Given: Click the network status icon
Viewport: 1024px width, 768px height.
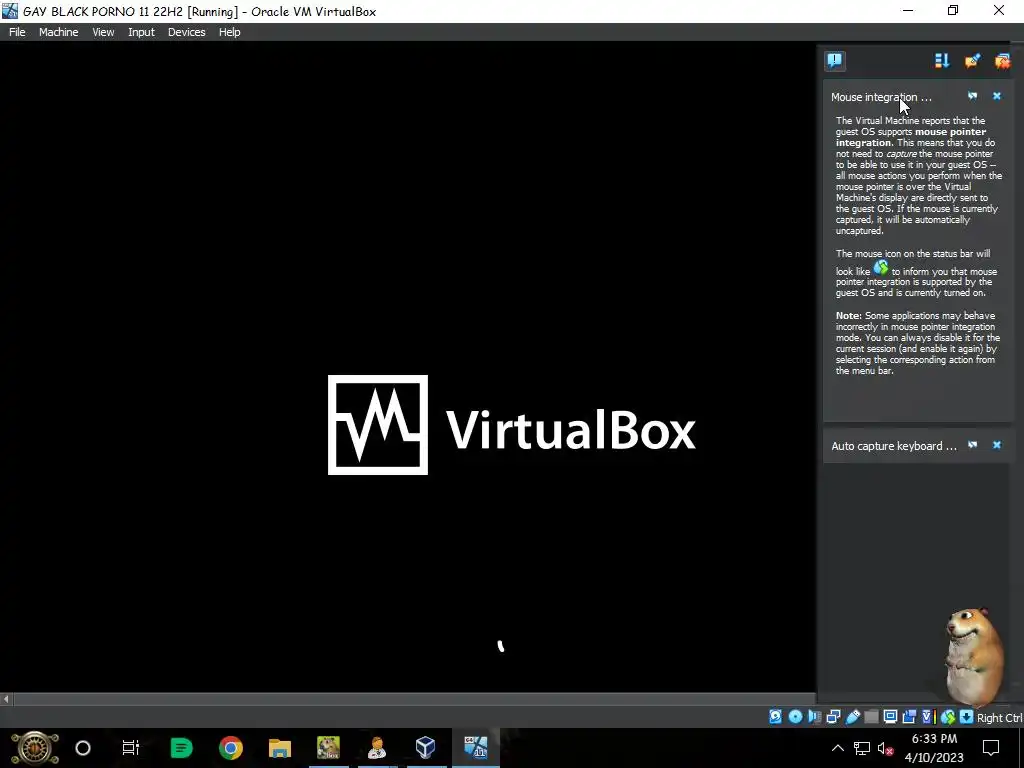Looking at the screenshot, I should point(833,716).
